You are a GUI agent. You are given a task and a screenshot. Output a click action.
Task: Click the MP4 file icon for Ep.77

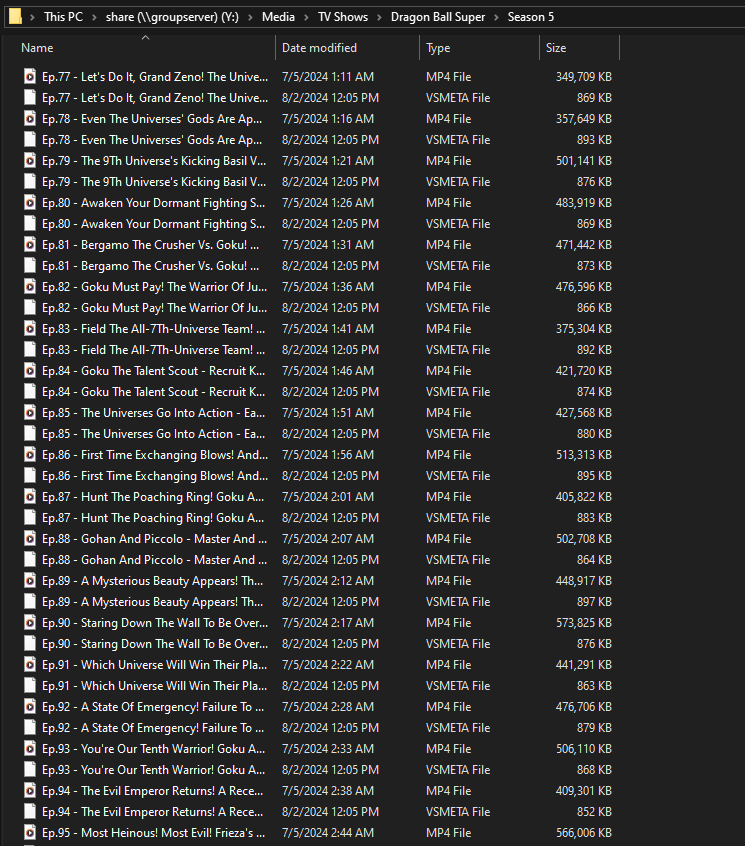pos(30,77)
